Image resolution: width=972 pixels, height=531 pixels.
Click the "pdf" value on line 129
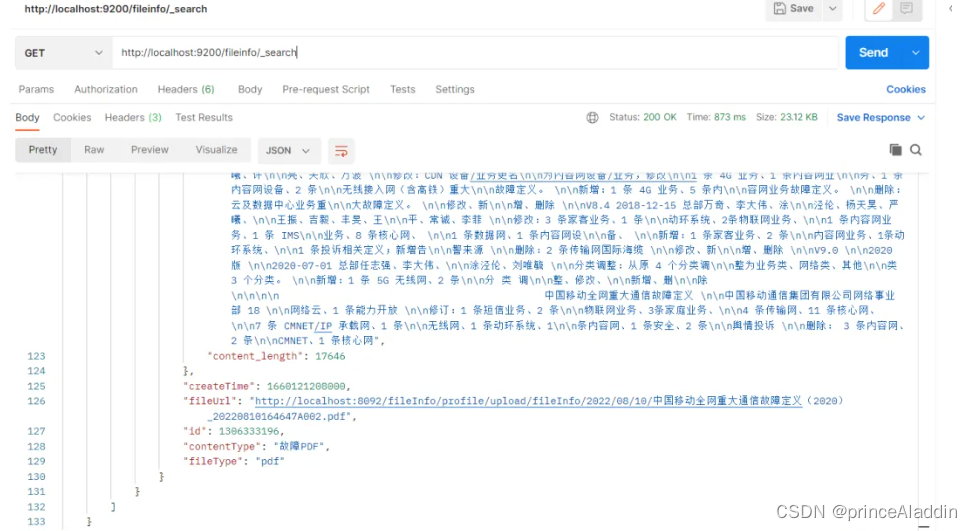click(x=270, y=462)
